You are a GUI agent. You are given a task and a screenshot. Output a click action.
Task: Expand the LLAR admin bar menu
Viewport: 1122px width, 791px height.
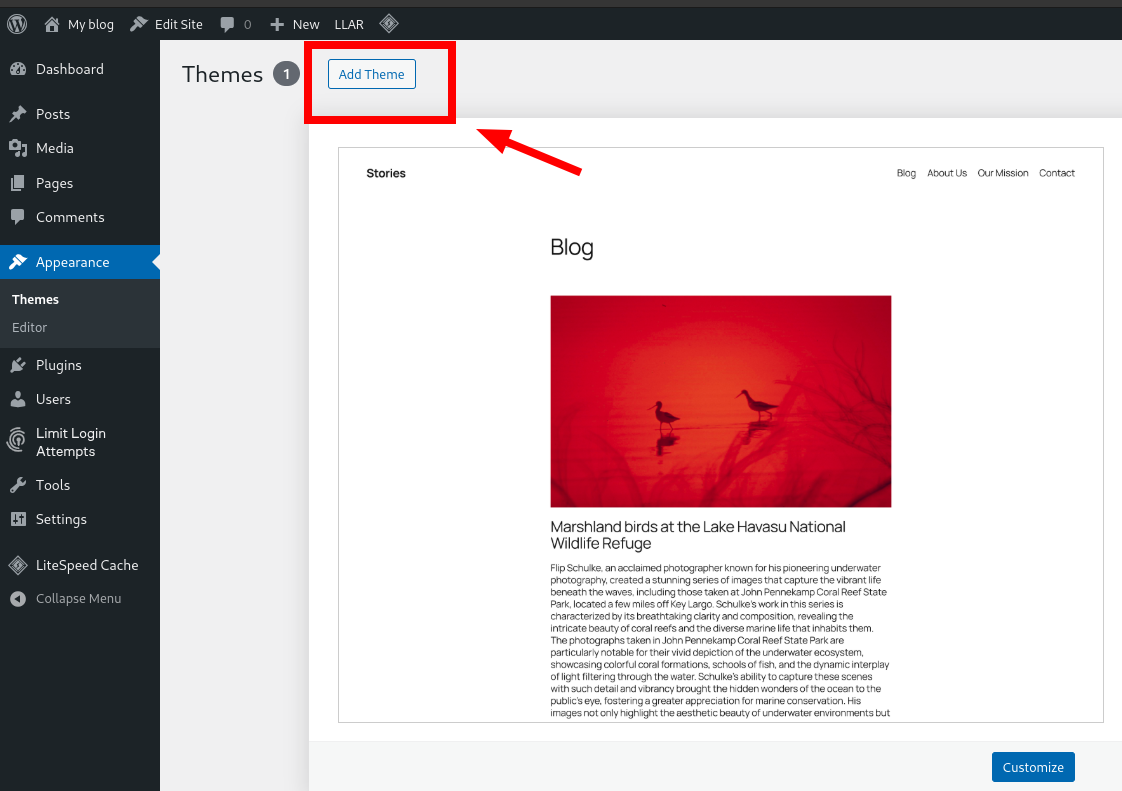pos(348,23)
